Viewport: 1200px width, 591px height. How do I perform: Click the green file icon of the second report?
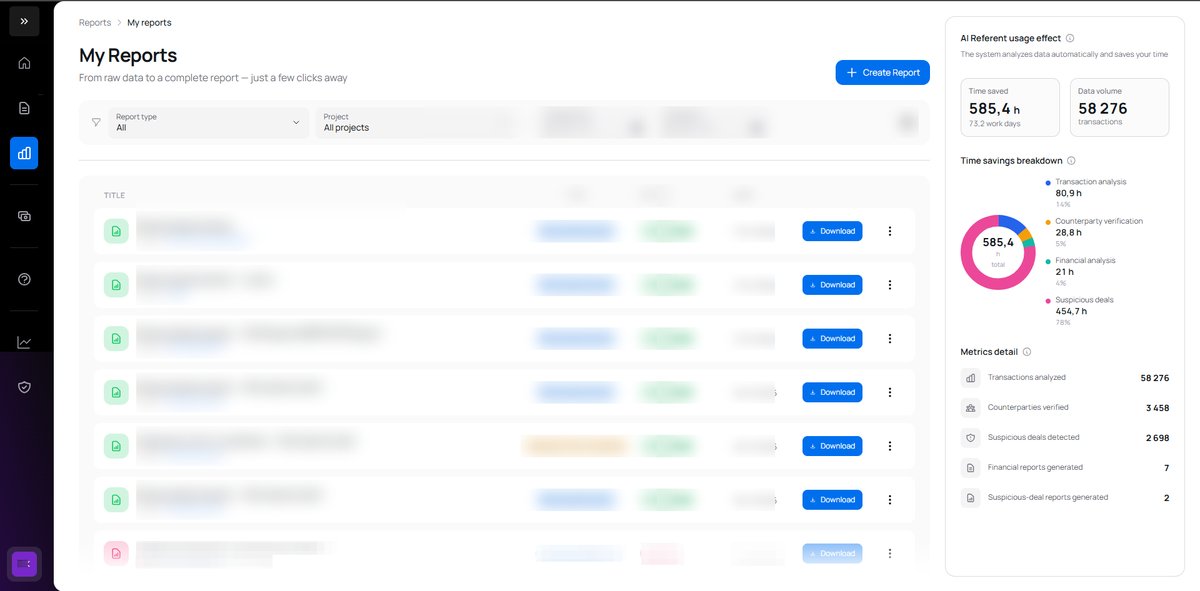pyautogui.click(x=116, y=285)
